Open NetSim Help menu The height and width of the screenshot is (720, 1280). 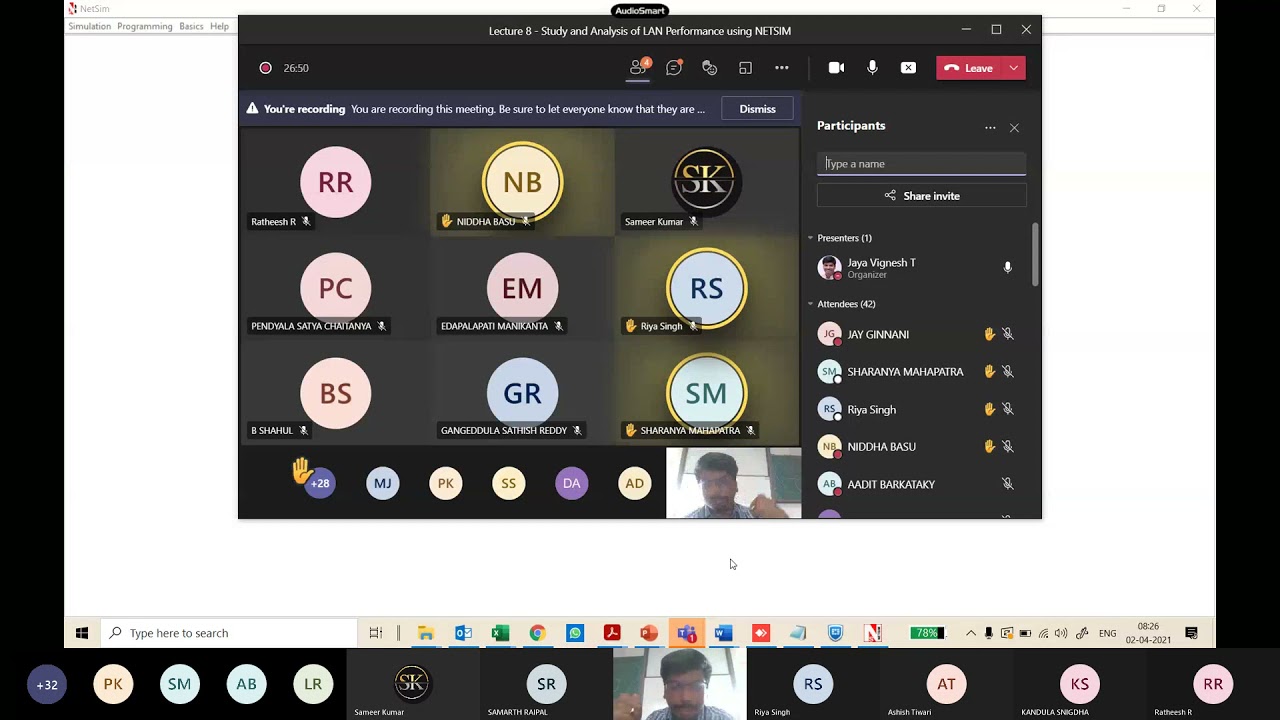click(220, 26)
